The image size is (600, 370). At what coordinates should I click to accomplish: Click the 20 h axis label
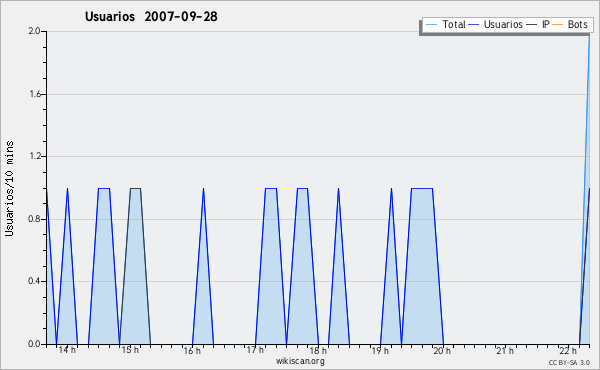click(442, 350)
